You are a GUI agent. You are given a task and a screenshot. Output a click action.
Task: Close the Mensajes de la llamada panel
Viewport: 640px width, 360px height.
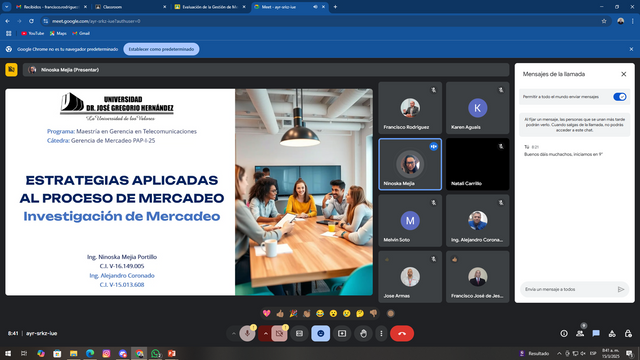[x=624, y=74]
